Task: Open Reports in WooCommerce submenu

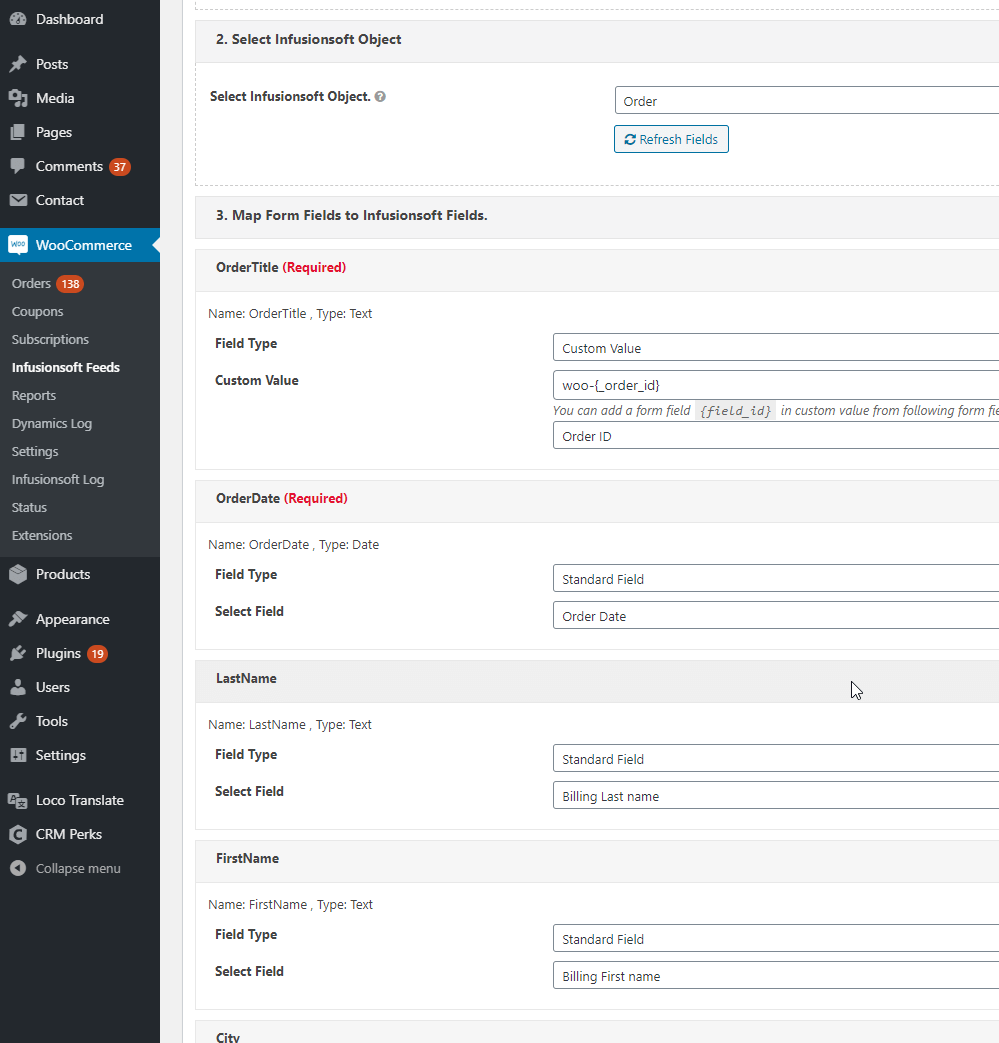Action: [x=33, y=395]
